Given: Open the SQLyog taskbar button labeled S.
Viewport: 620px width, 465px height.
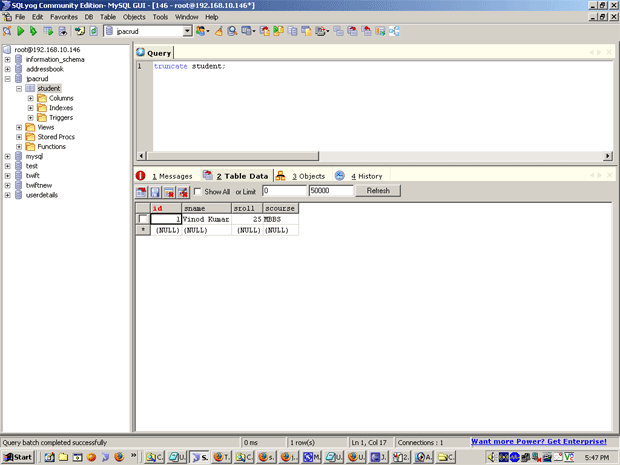Looking at the screenshot, I should click(x=200, y=457).
